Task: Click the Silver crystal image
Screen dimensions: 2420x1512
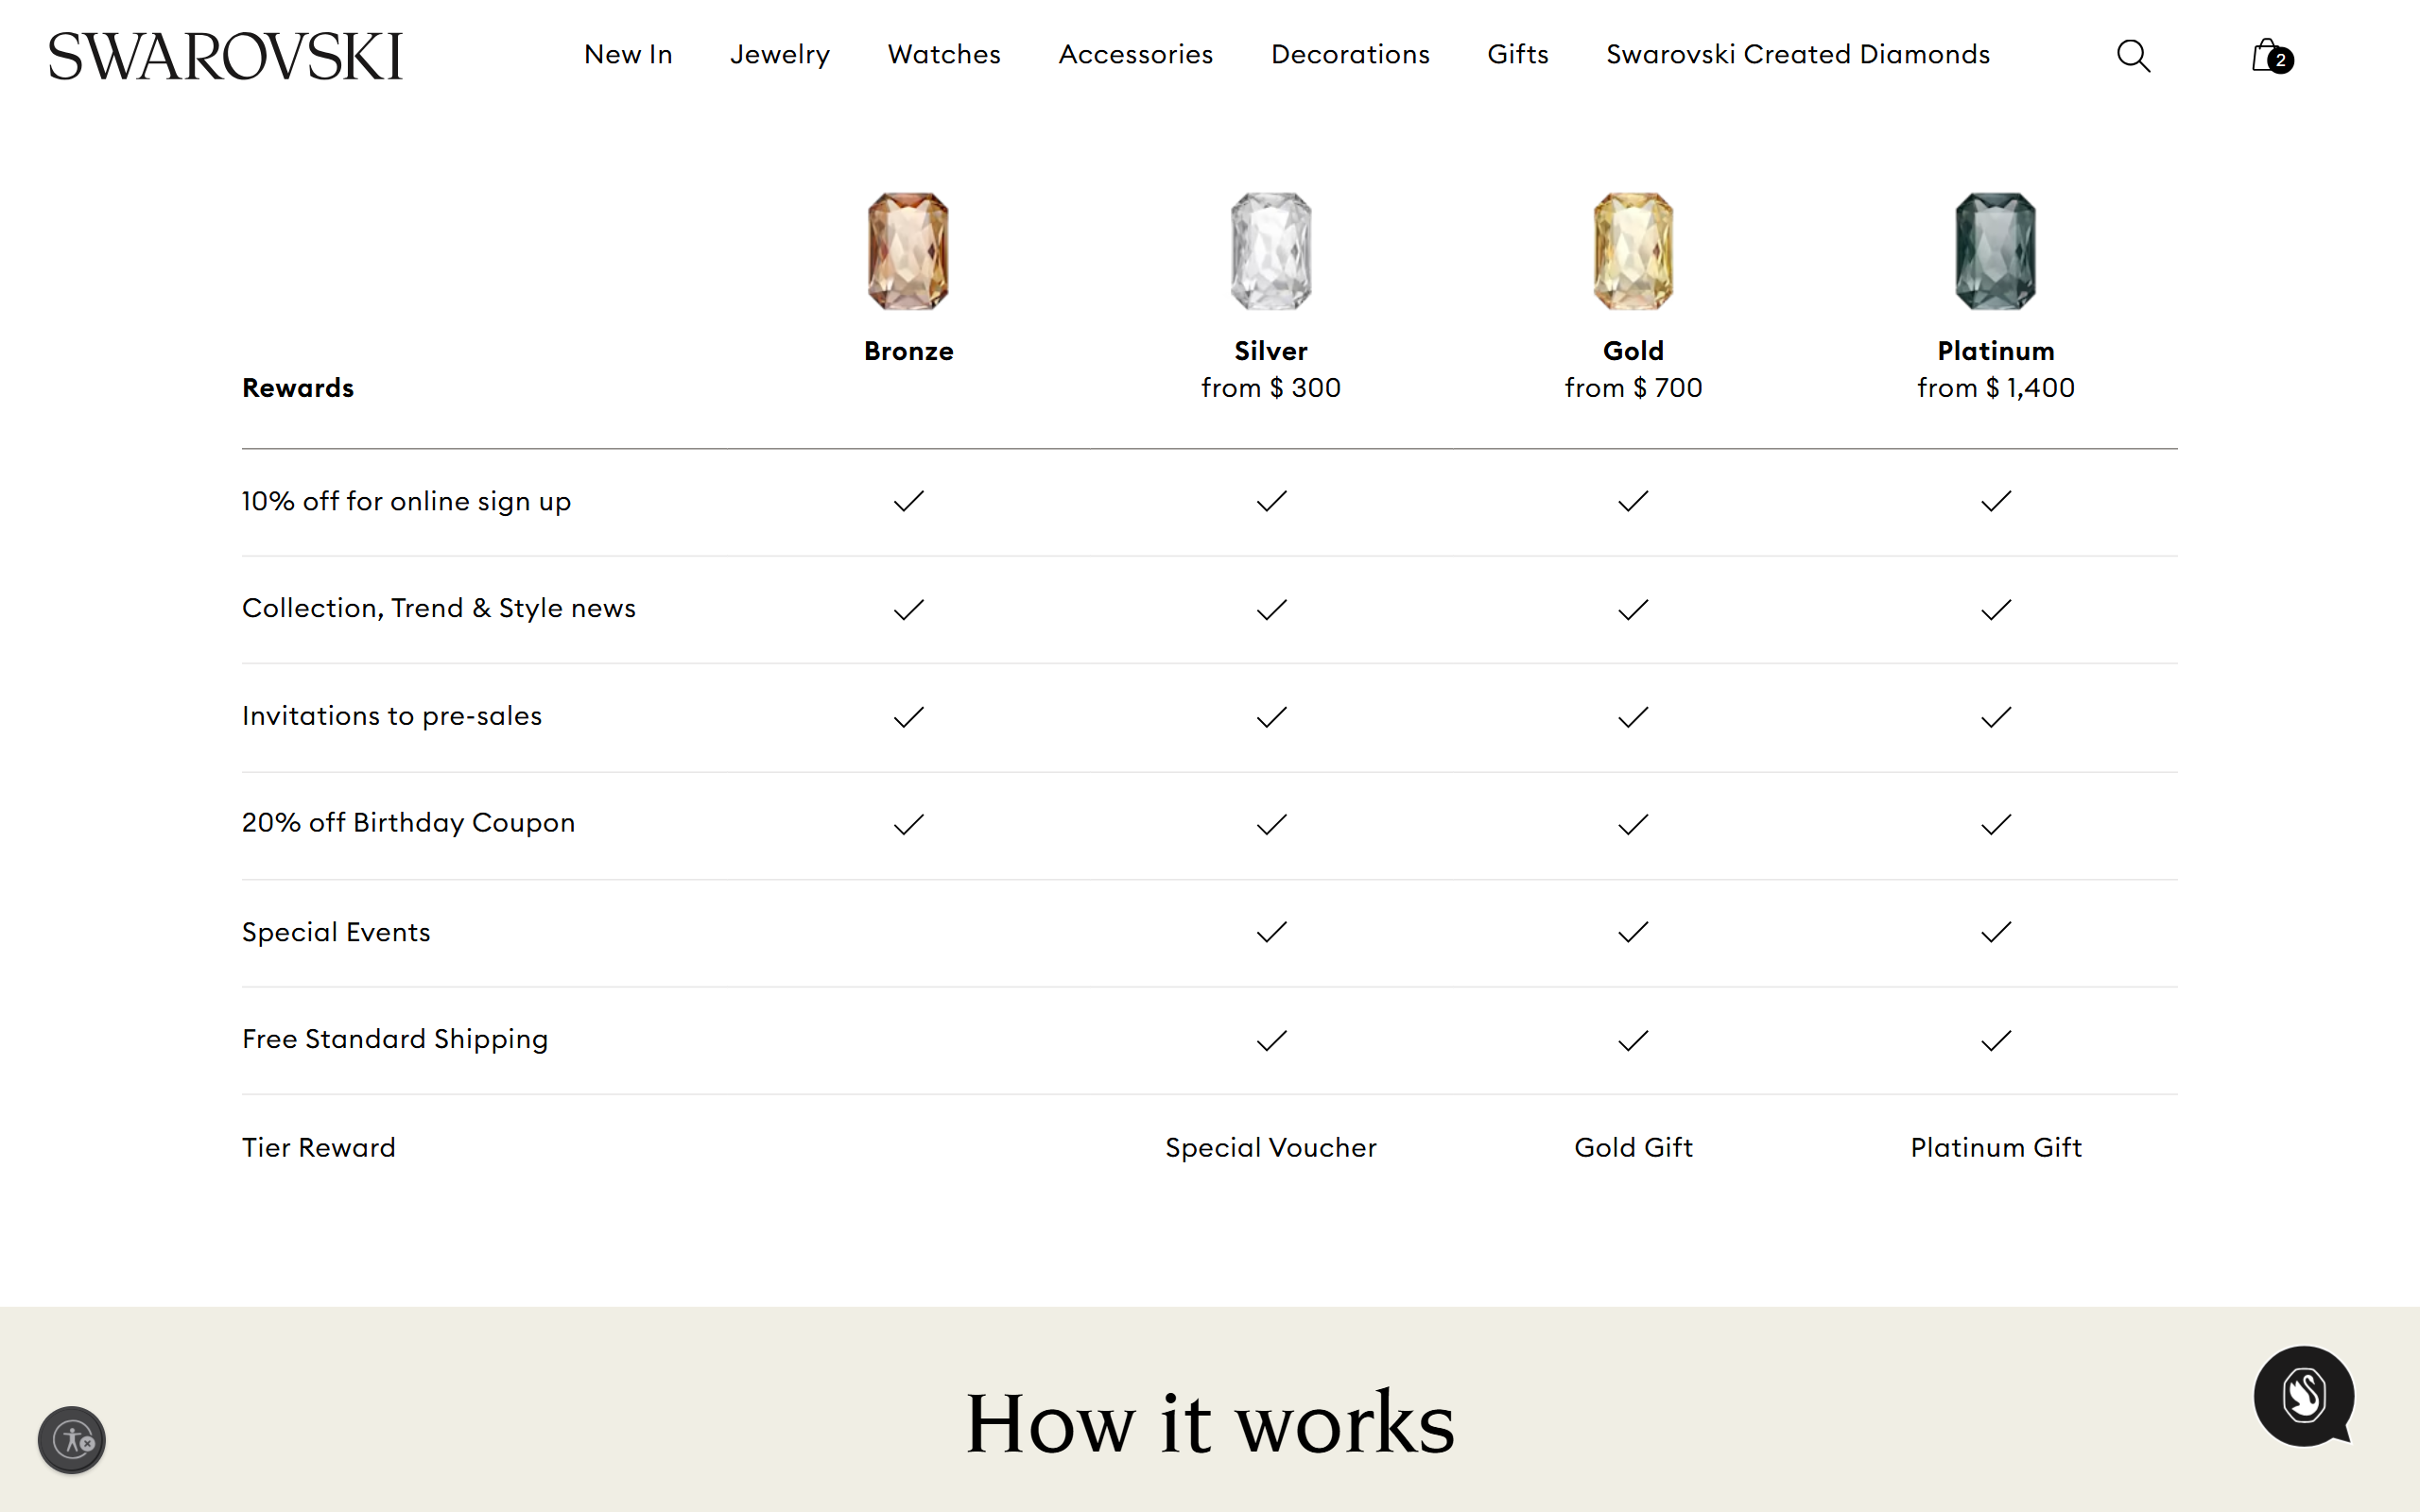Action: (1271, 251)
